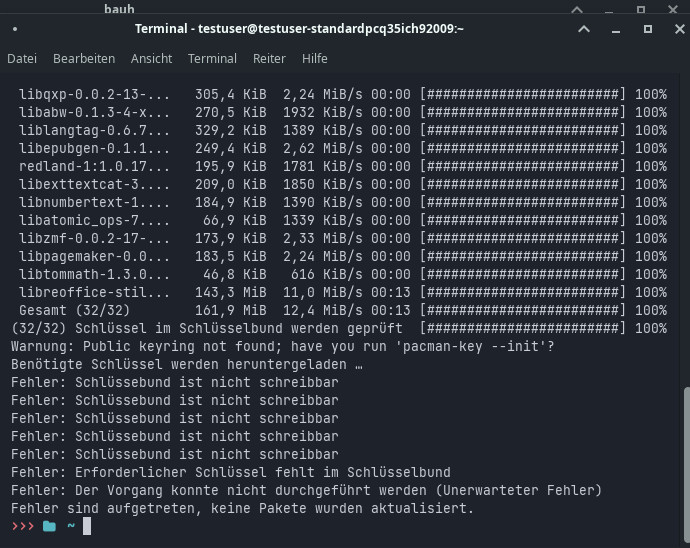690x548 pixels.
Task: Open the Bearbeiten menu
Action: coord(84,59)
